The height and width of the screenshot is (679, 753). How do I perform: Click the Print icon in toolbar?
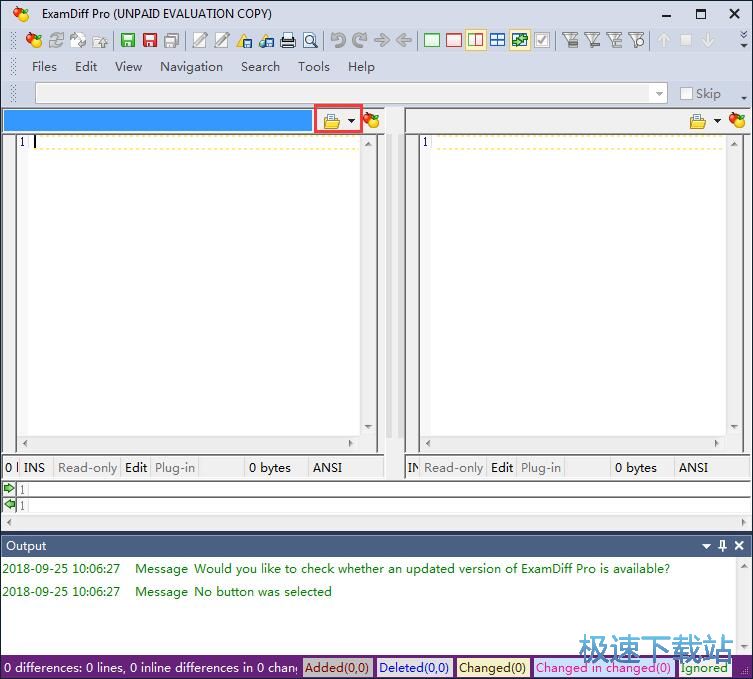tap(288, 40)
